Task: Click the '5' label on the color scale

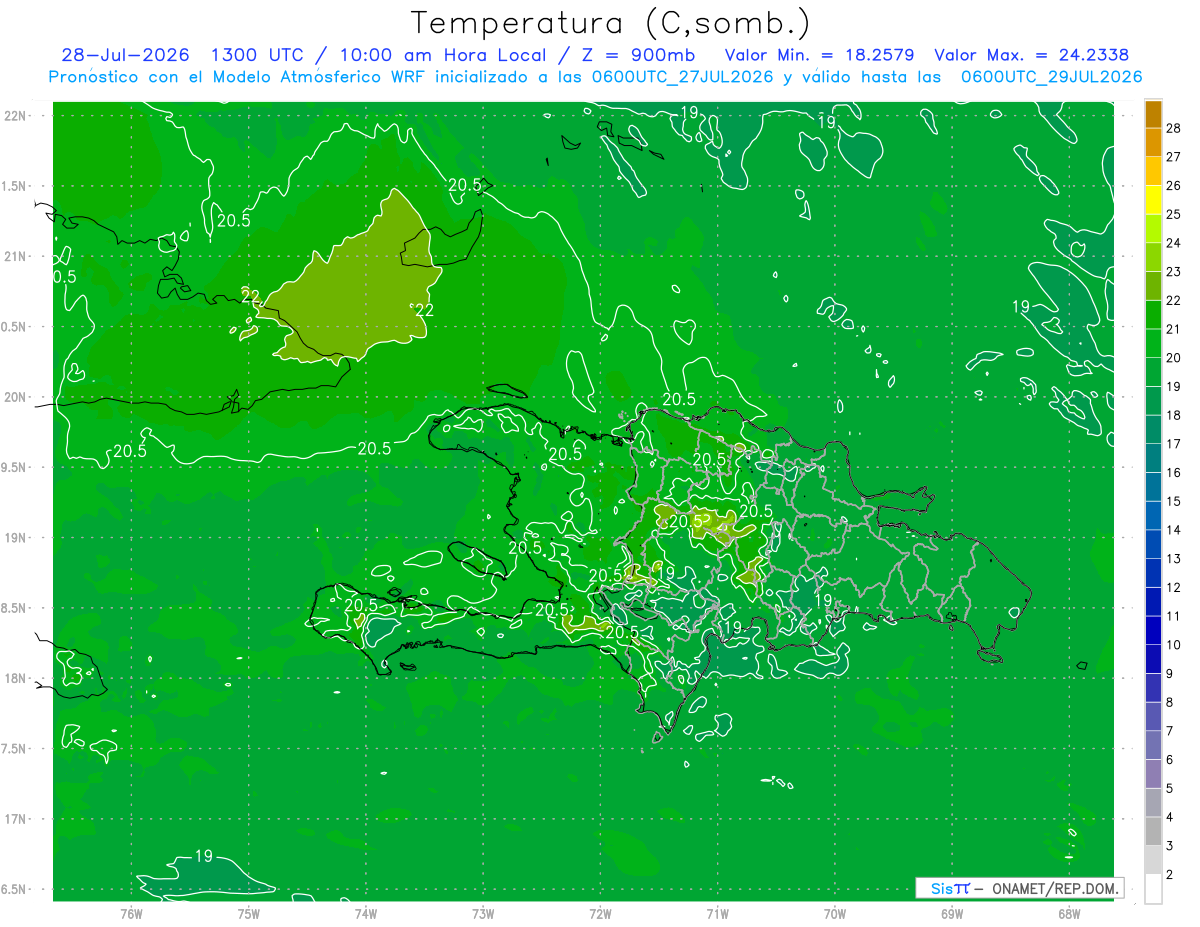Action: [x=1172, y=789]
